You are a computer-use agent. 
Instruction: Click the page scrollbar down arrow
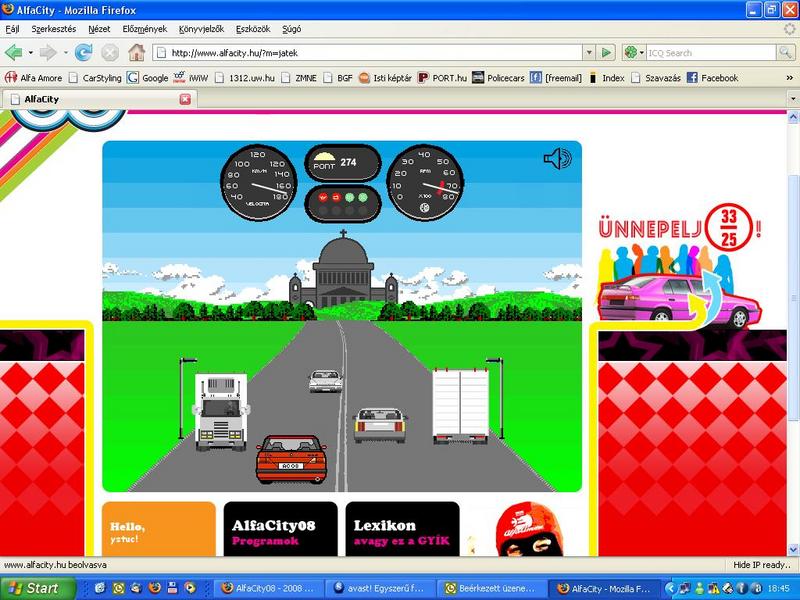click(x=793, y=549)
